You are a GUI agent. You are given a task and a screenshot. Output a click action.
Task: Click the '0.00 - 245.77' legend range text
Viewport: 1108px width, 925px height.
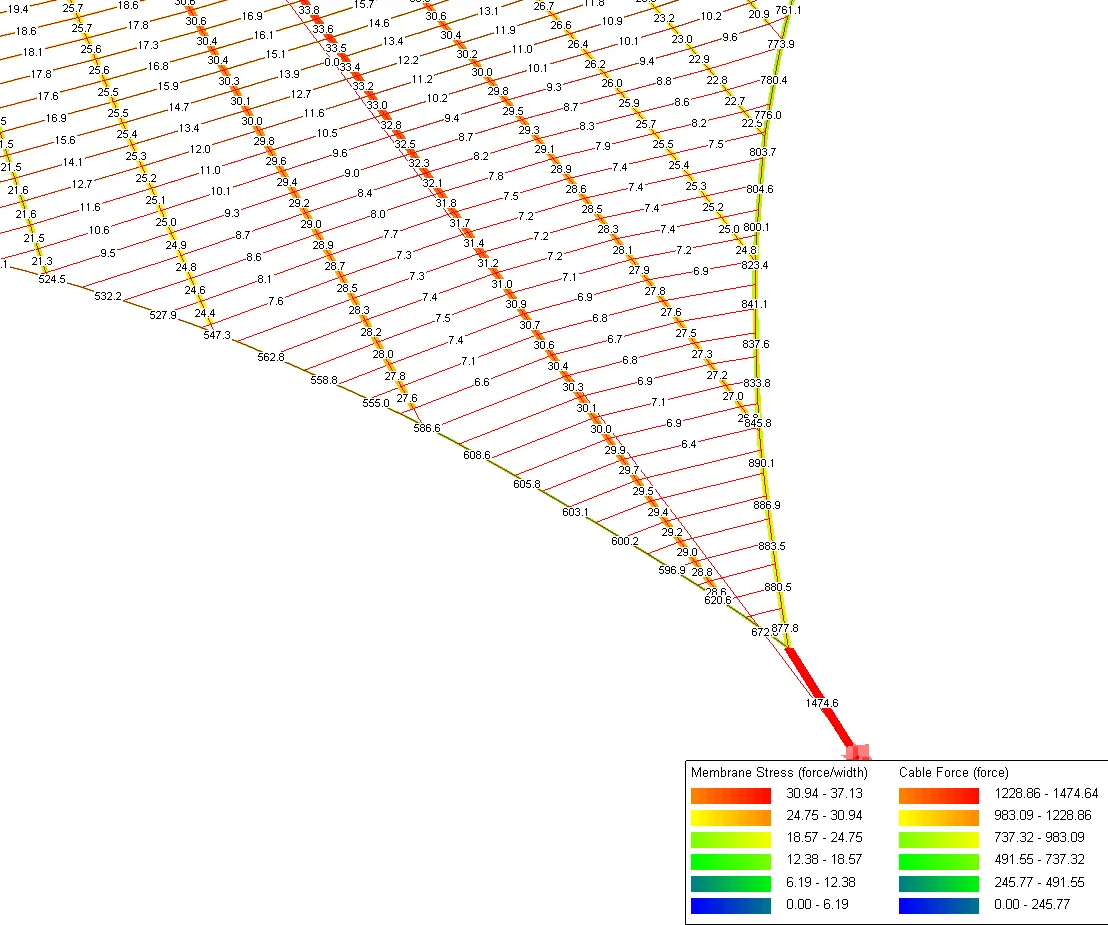(x=1032, y=904)
